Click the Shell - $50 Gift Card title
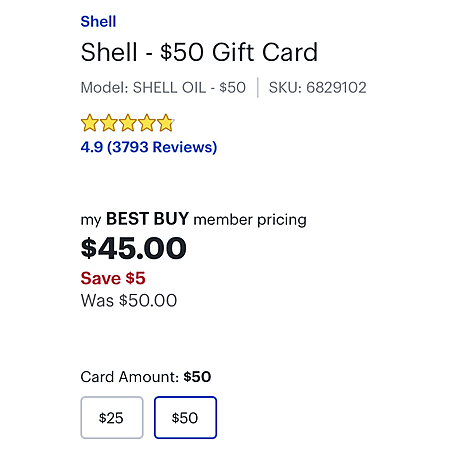The width and height of the screenshot is (450, 450). (199, 52)
